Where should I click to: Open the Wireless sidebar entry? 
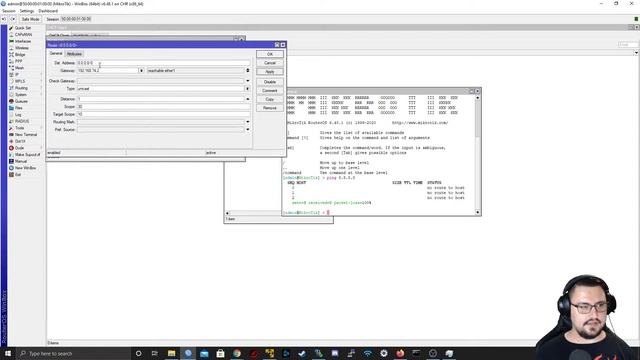[22, 48]
